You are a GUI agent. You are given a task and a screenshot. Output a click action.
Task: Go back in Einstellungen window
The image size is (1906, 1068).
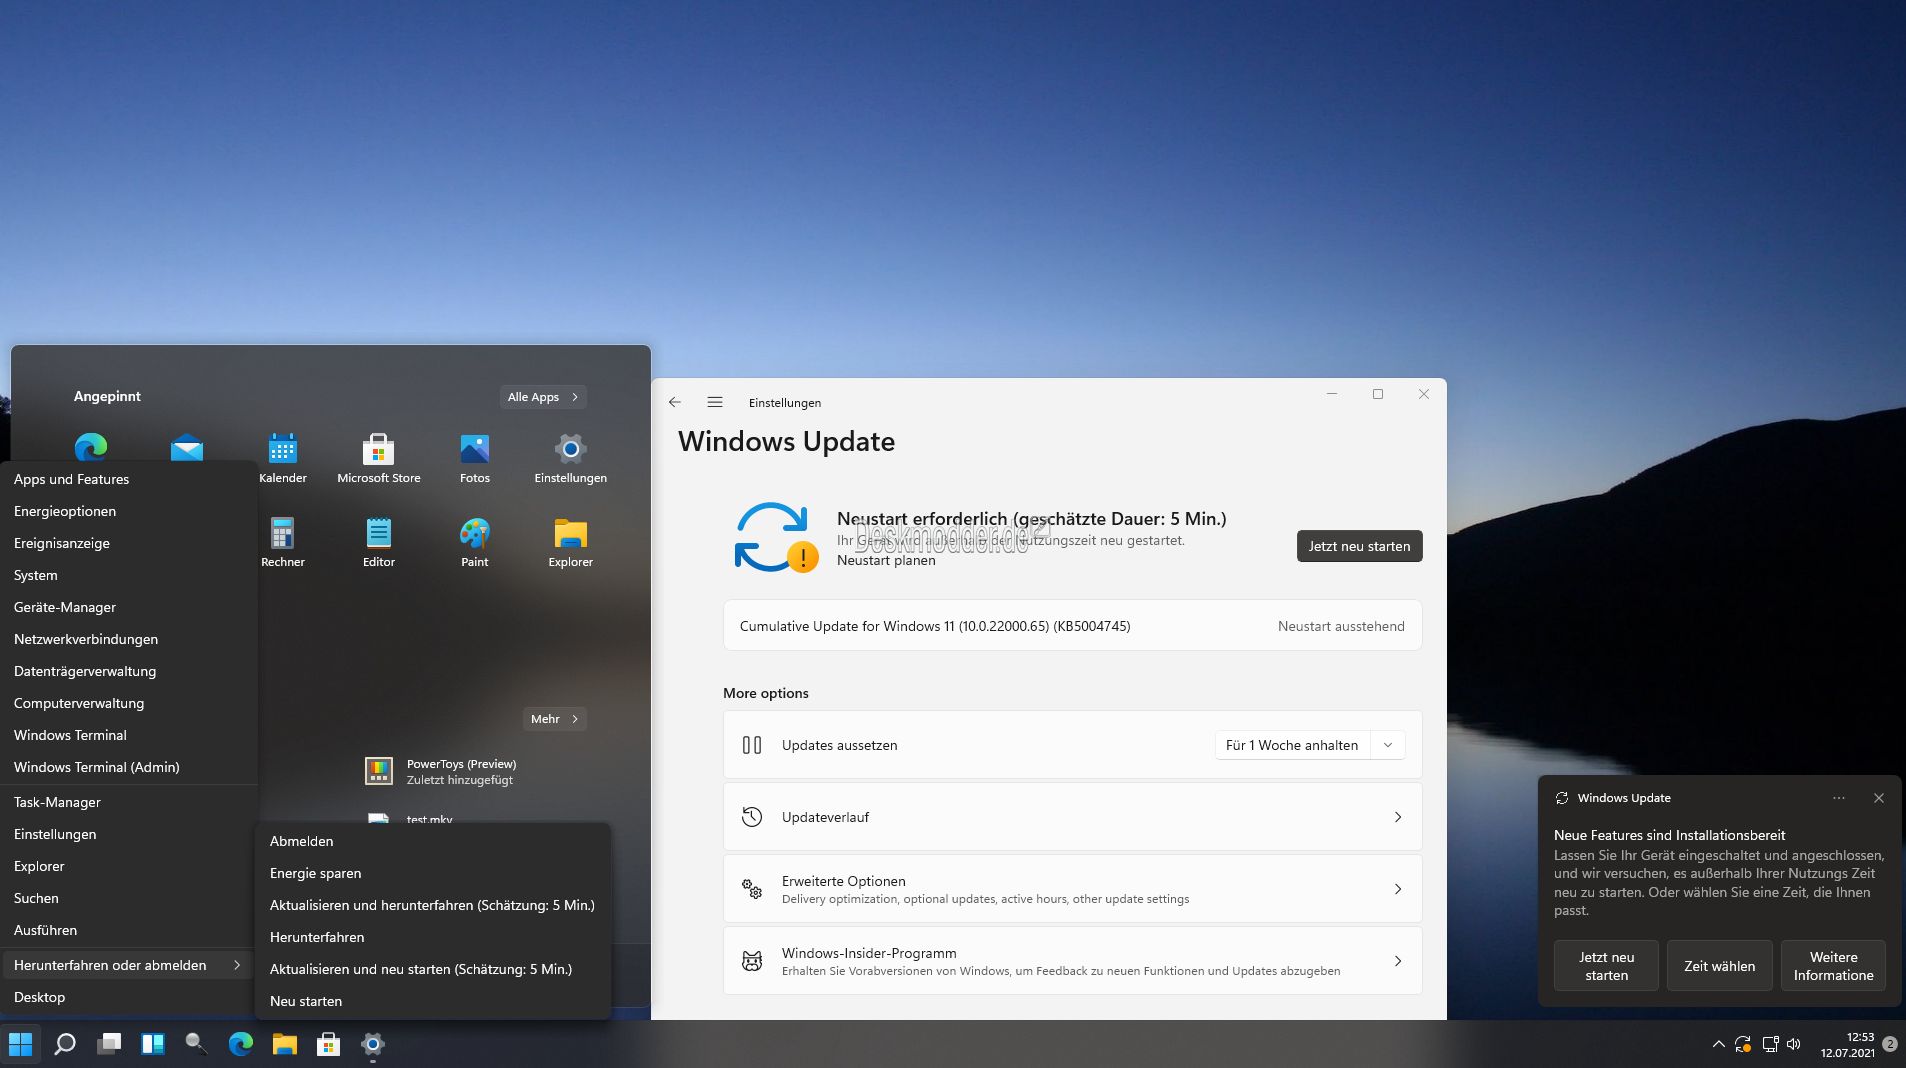(x=675, y=402)
